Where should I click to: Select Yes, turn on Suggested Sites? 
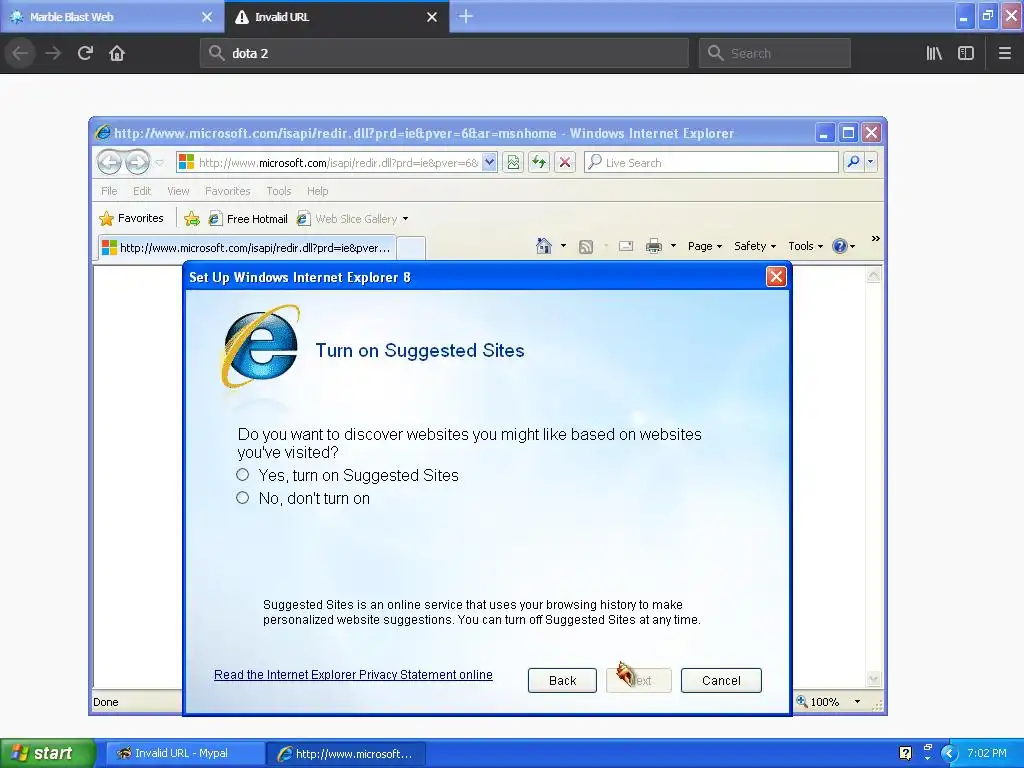pos(242,475)
